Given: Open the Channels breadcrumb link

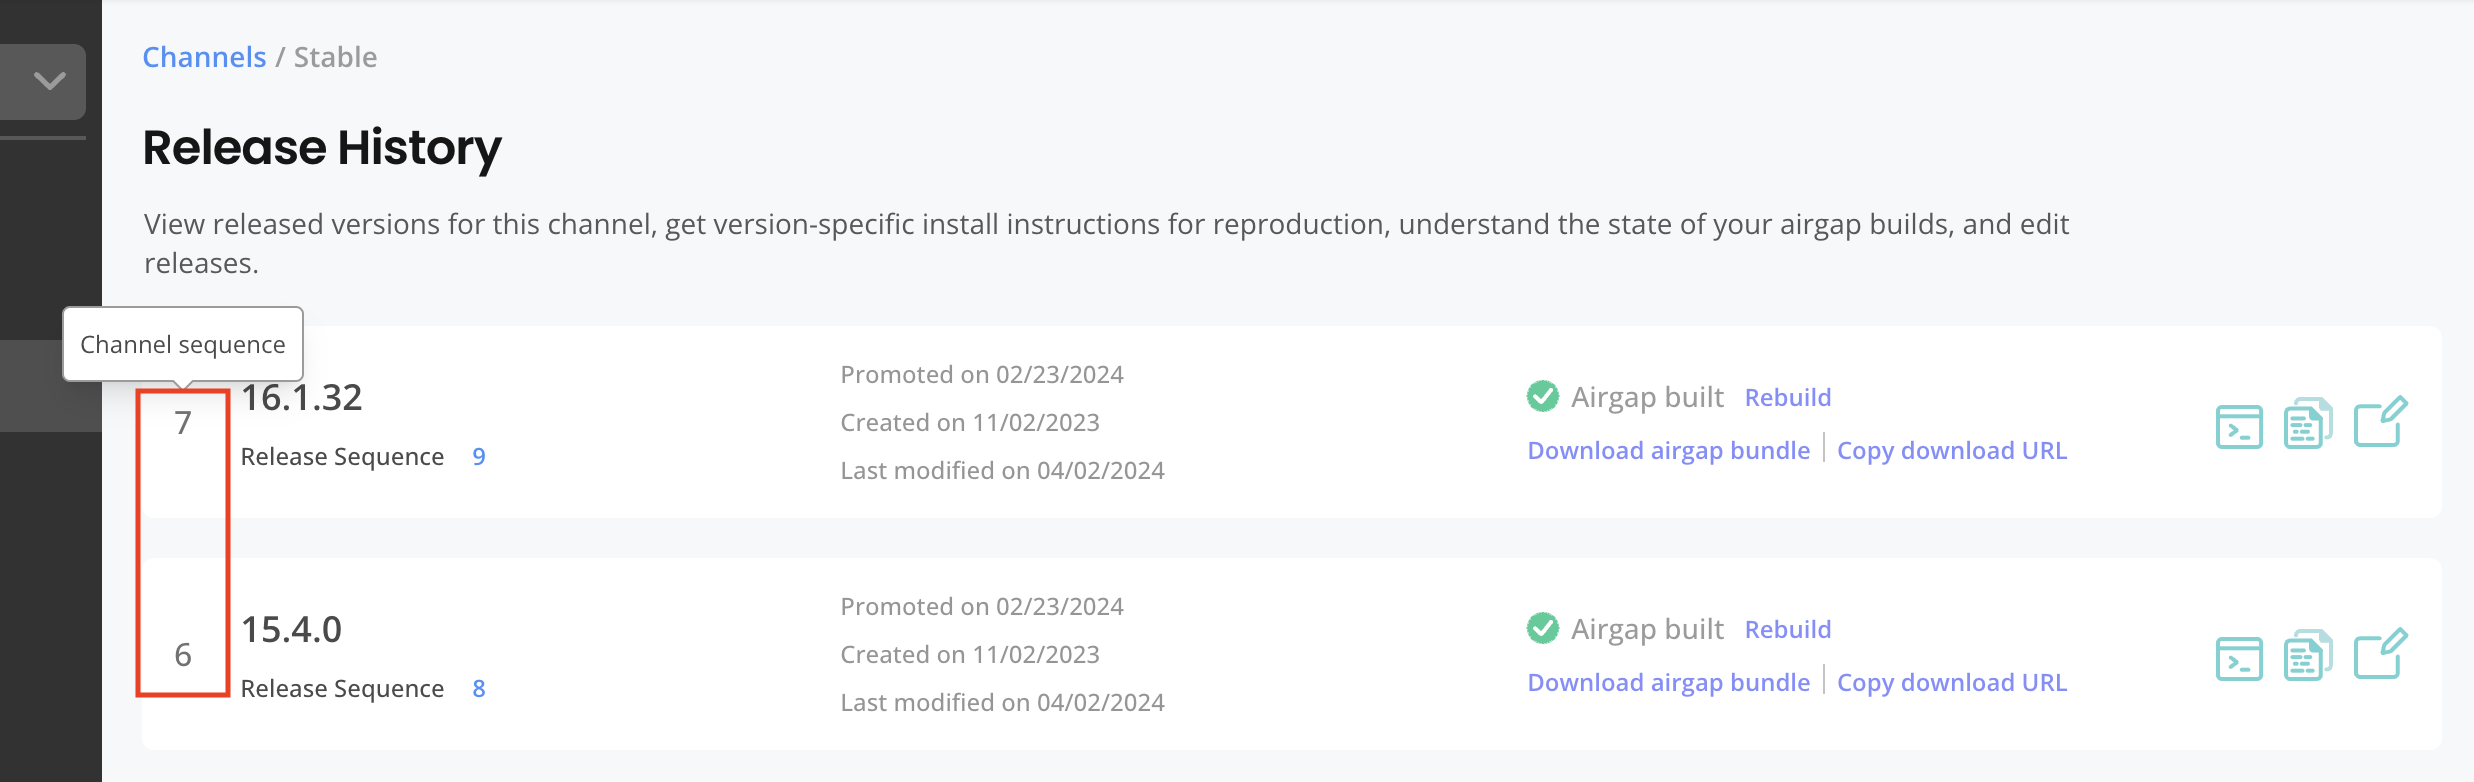Looking at the screenshot, I should point(204,57).
